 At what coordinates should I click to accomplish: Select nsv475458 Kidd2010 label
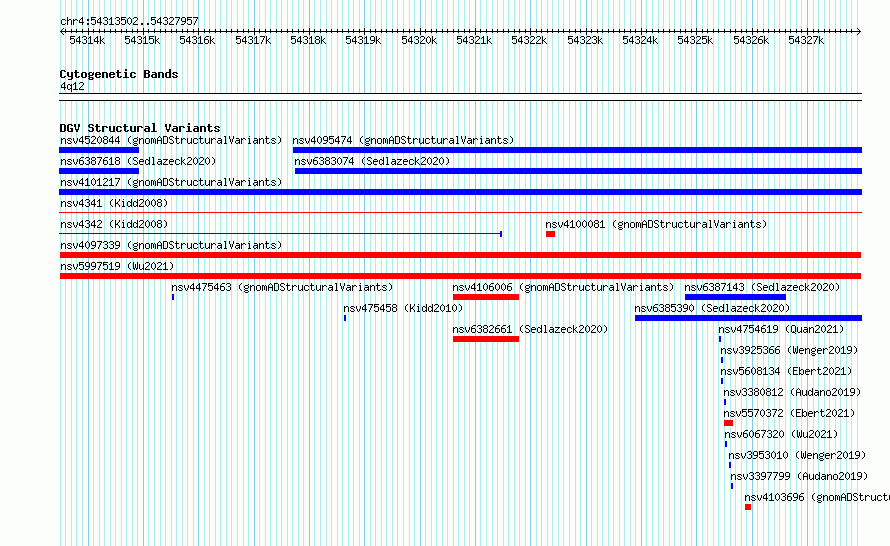click(403, 308)
